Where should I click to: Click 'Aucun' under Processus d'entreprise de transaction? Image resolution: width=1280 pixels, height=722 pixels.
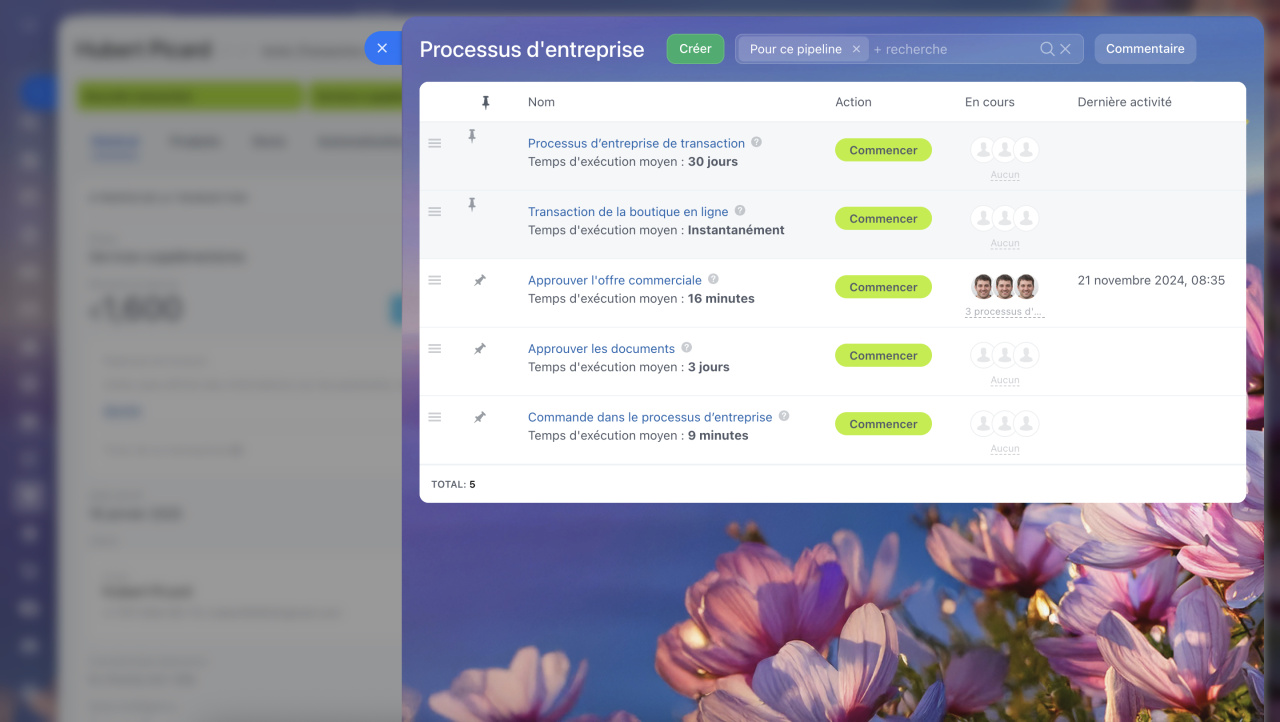point(1005,175)
